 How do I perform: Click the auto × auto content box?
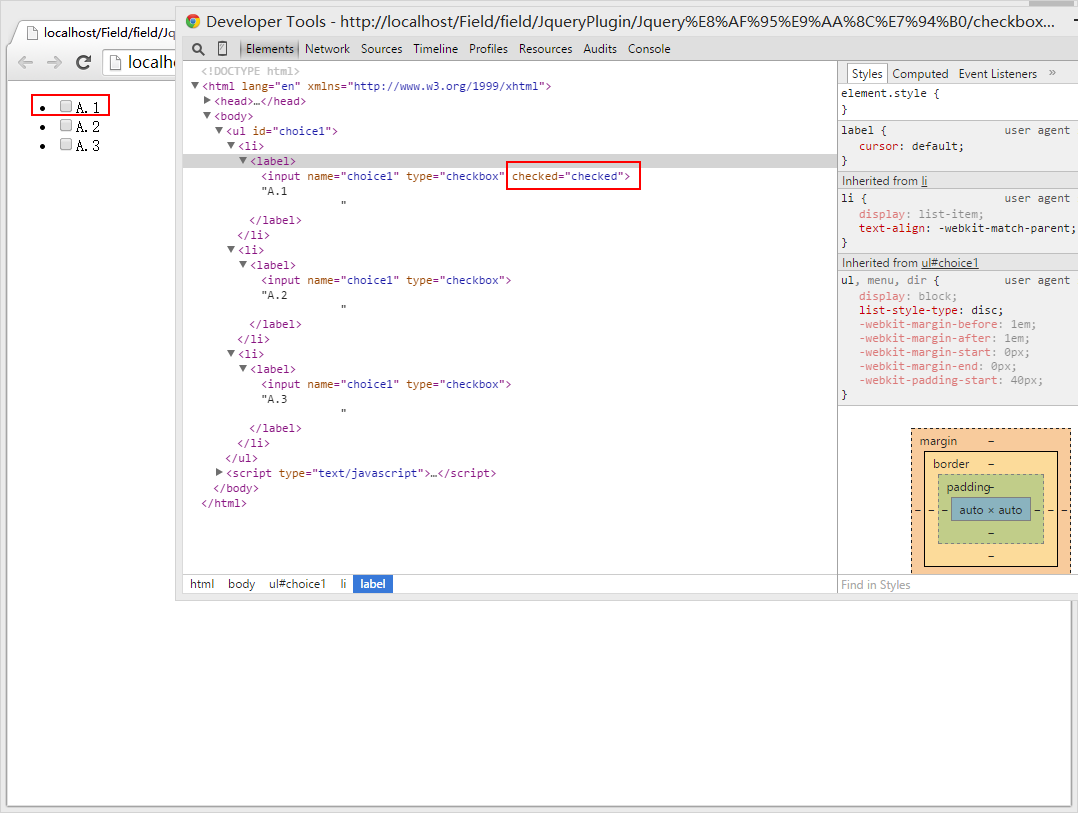pyautogui.click(x=991, y=510)
